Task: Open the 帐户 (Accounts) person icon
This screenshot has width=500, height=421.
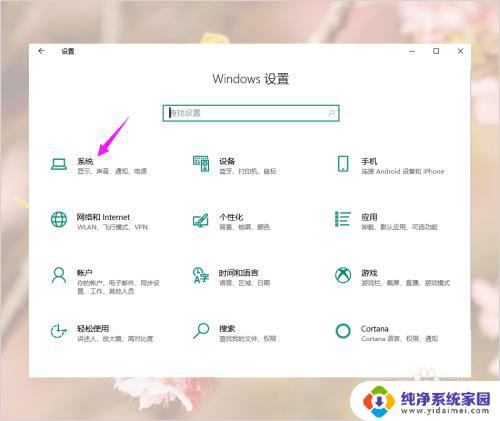Action: click(x=59, y=276)
